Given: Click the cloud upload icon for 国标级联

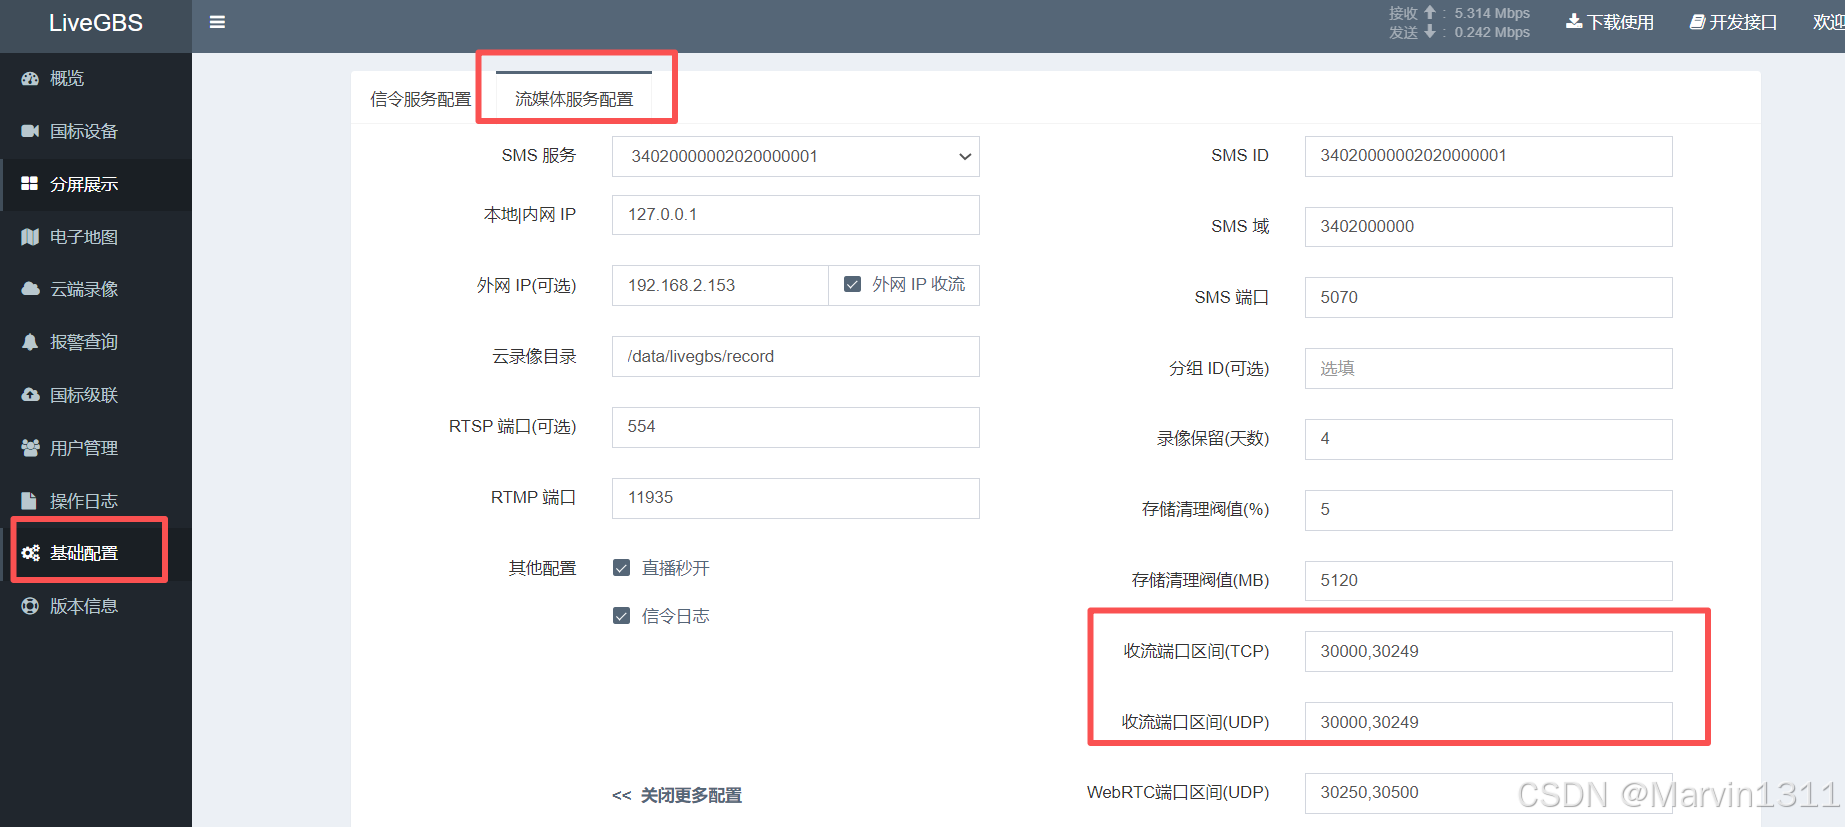Looking at the screenshot, I should pos(30,395).
